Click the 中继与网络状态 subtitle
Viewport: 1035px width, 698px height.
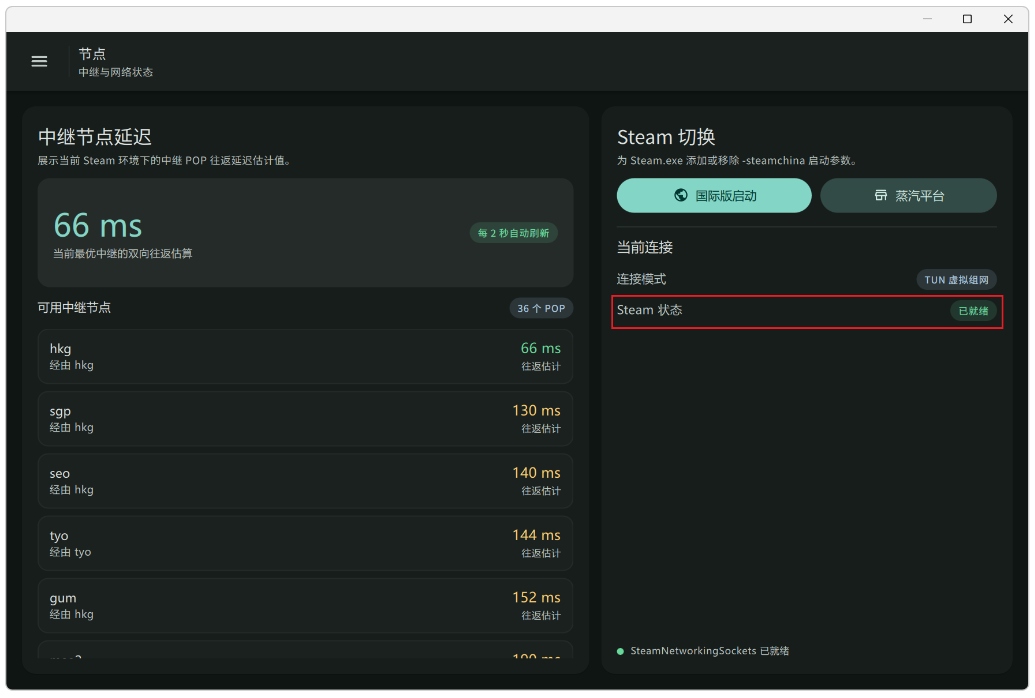click(x=116, y=72)
